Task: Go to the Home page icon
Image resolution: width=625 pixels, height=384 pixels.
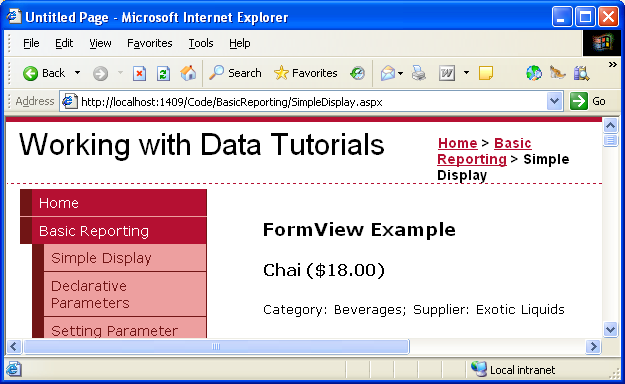Action: (188, 73)
